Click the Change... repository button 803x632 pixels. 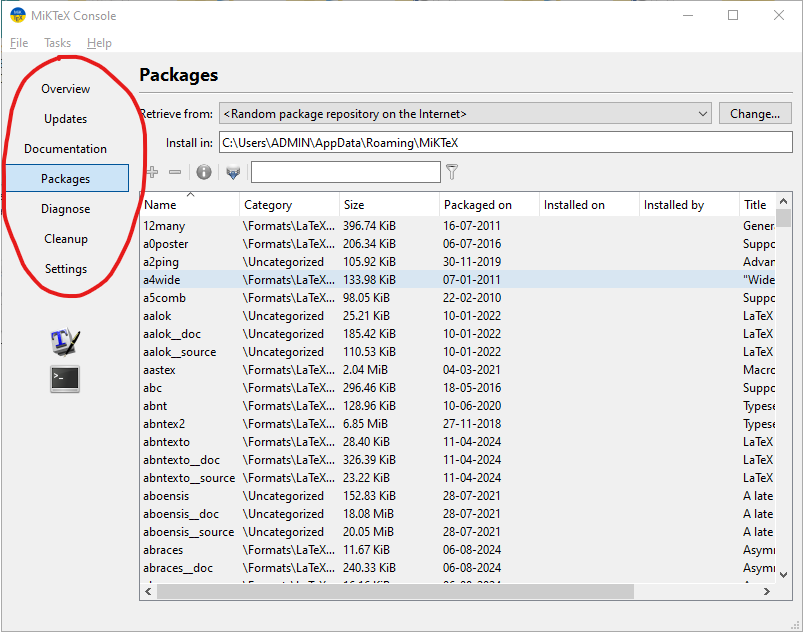pos(755,114)
